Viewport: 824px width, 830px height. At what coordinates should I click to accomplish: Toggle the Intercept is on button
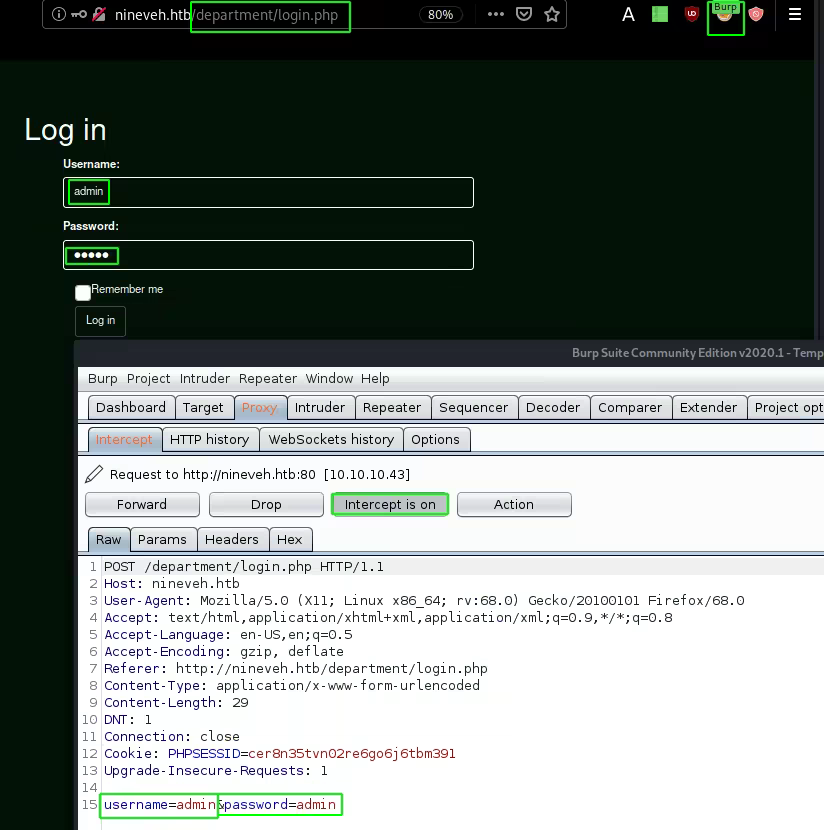390,504
